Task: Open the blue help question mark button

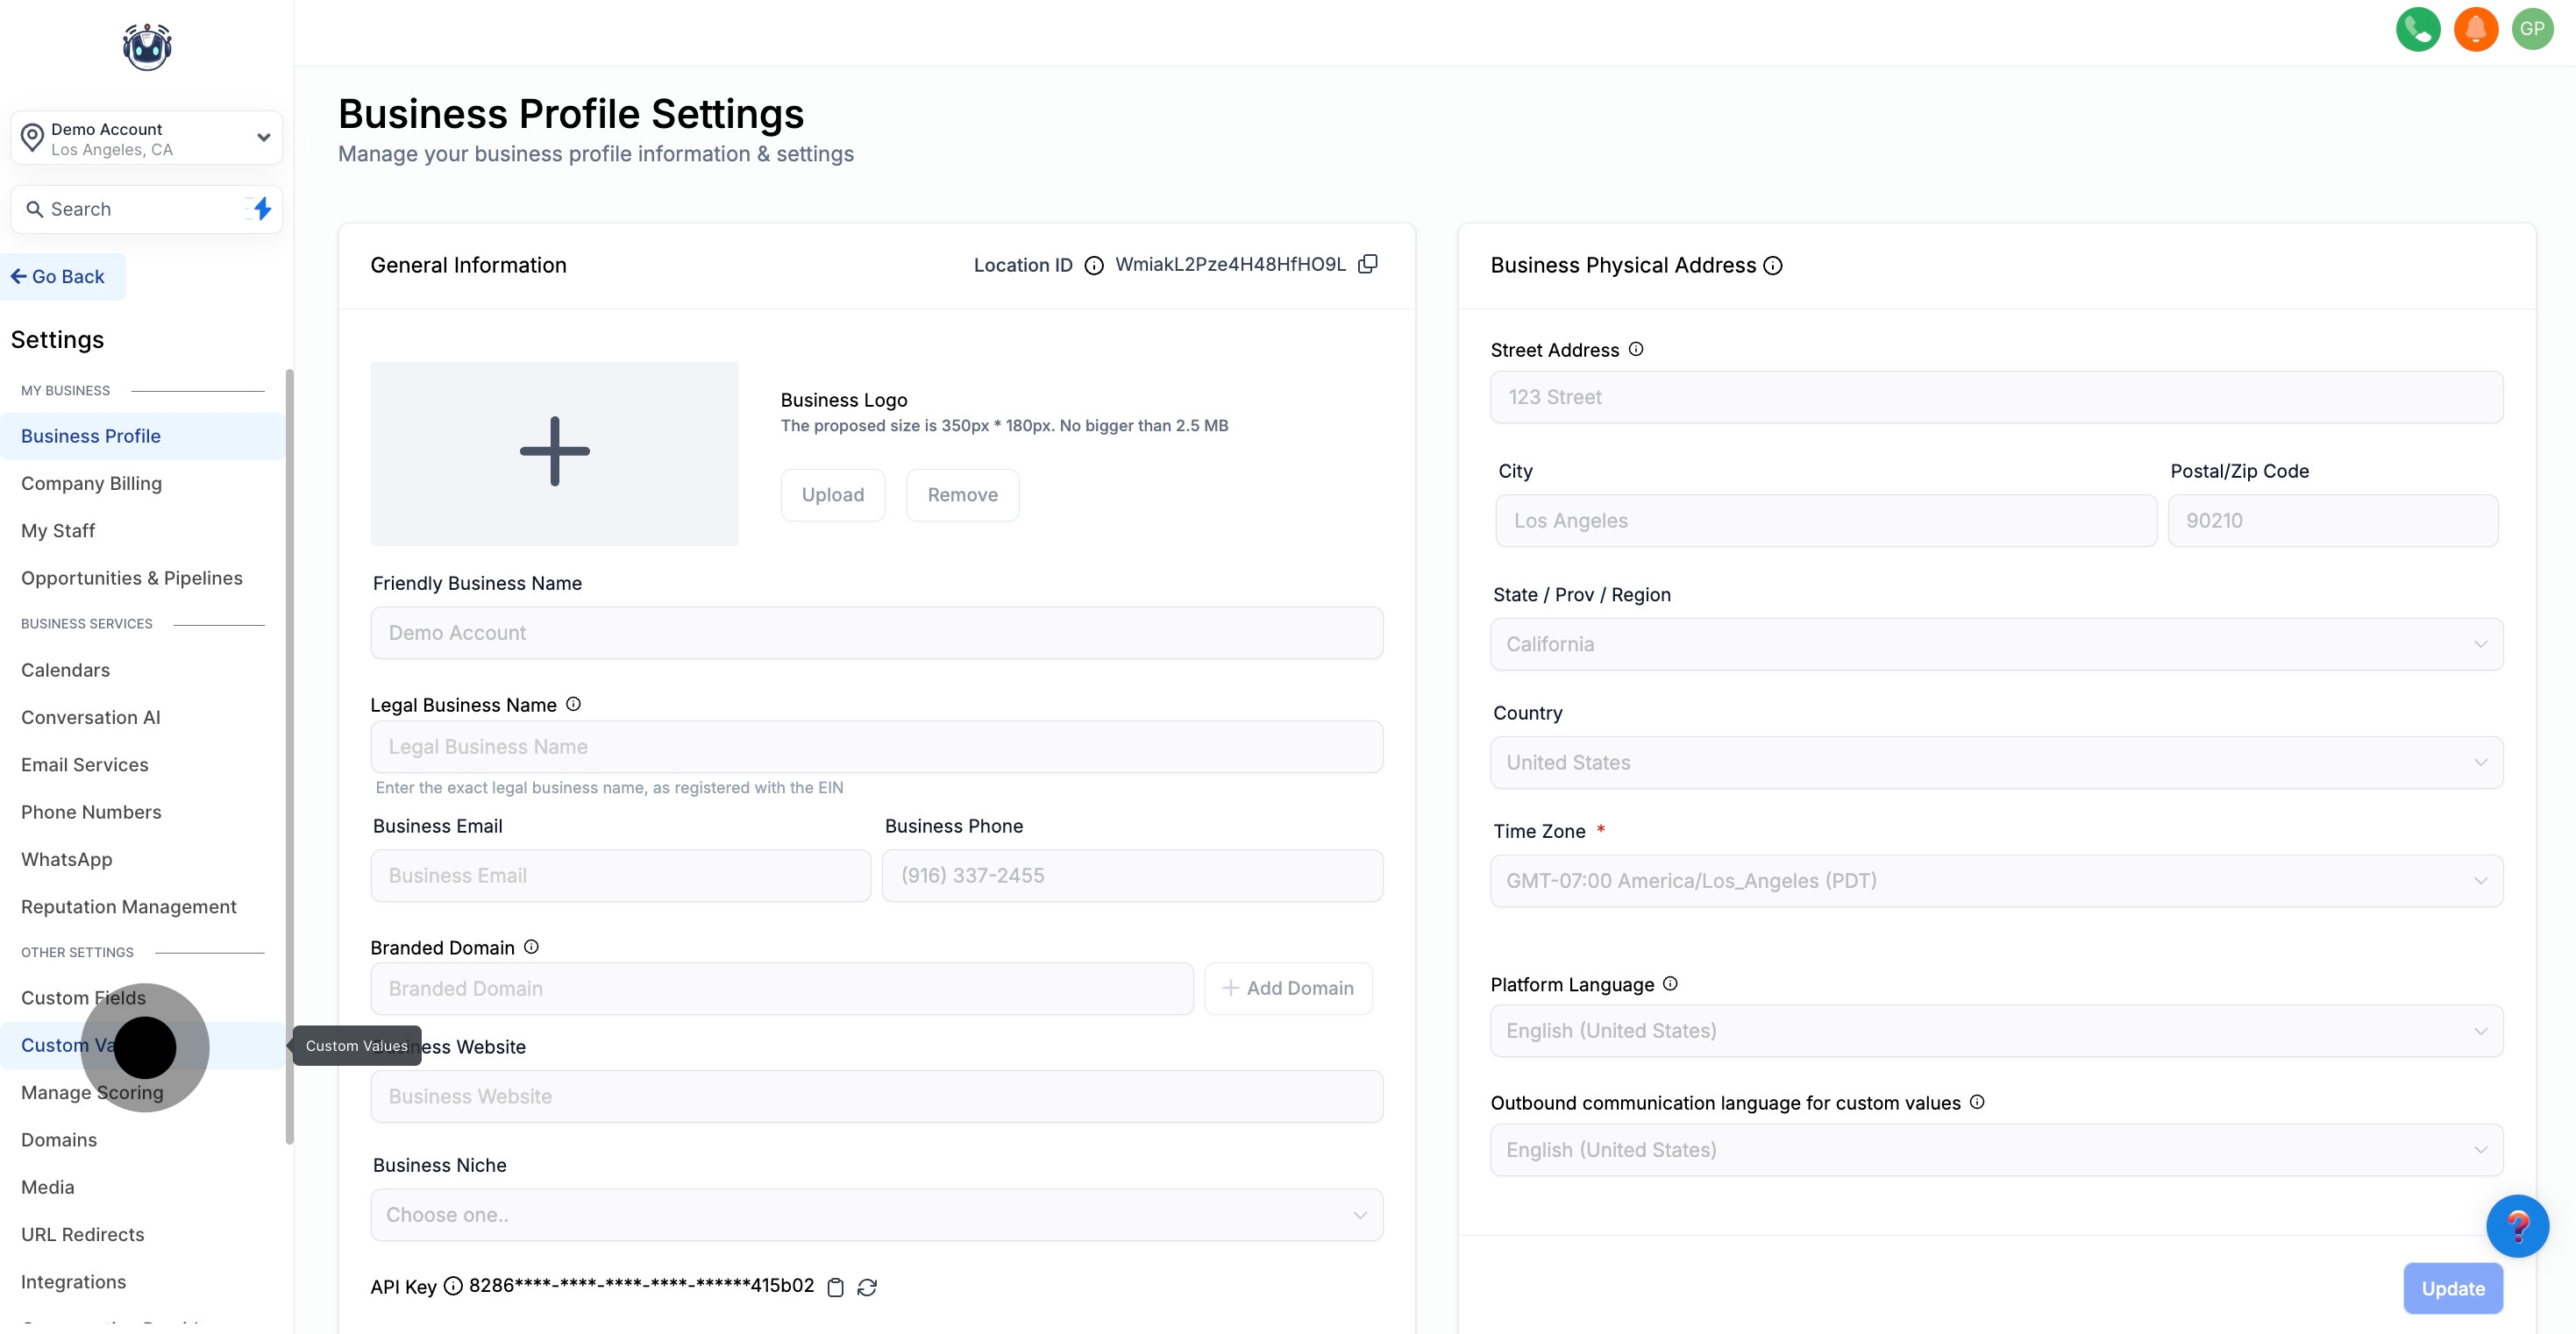Action: coord(2516,1225)
